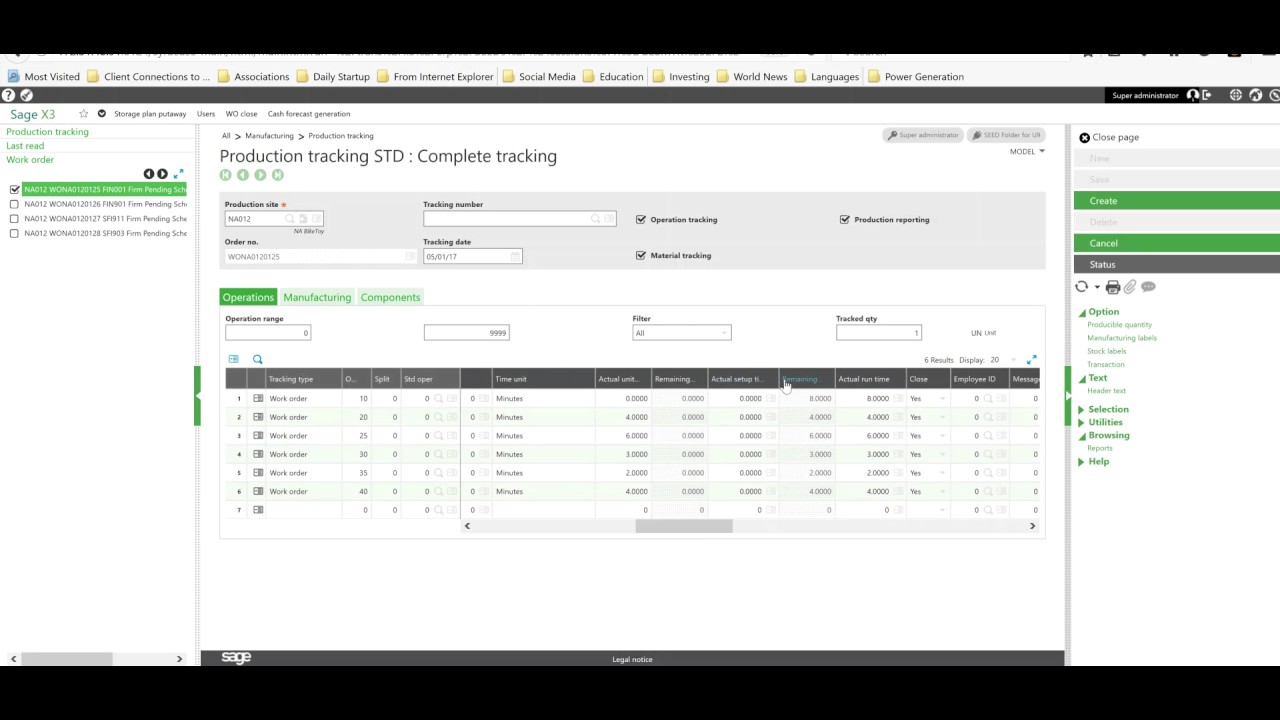
Task: Open Close dropdown for row 1
Action: (x=942, y=398)
